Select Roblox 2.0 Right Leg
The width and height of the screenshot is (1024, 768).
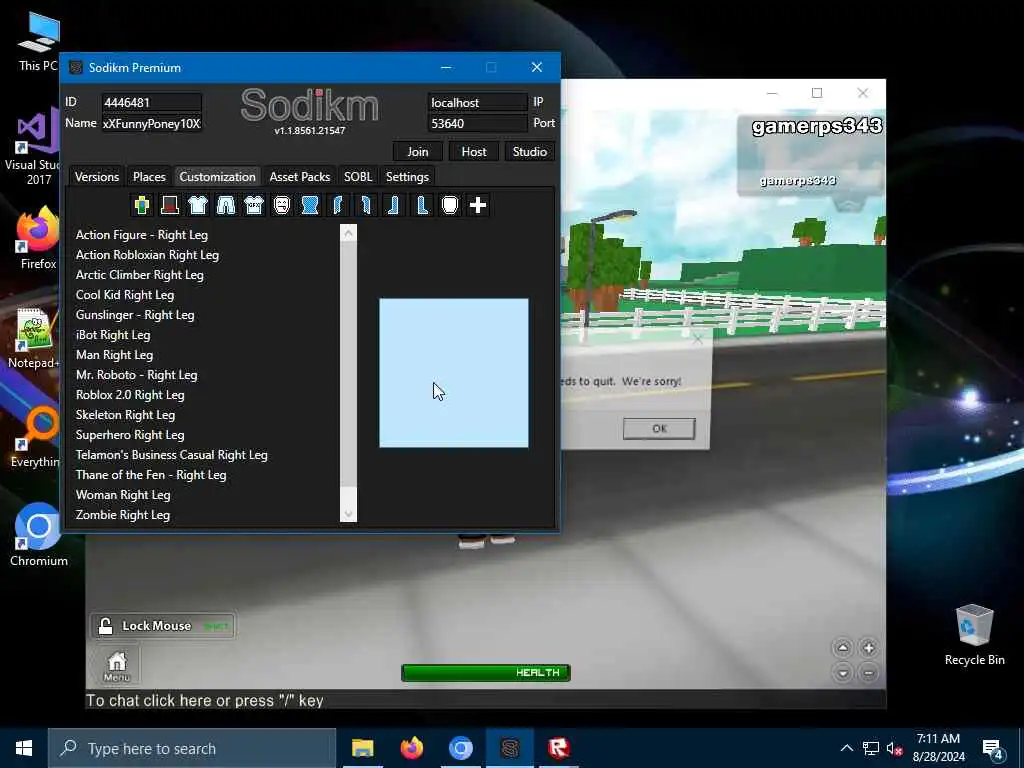(130, 395)
